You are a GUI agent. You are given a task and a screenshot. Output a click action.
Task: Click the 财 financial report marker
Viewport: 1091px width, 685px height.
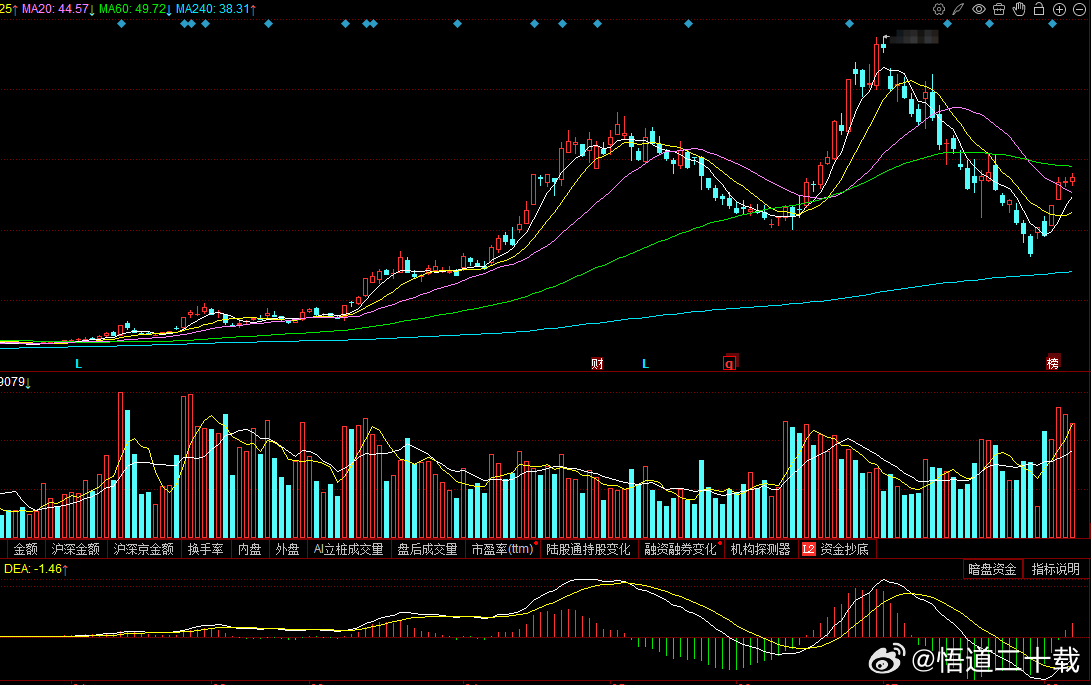point(597,363)
